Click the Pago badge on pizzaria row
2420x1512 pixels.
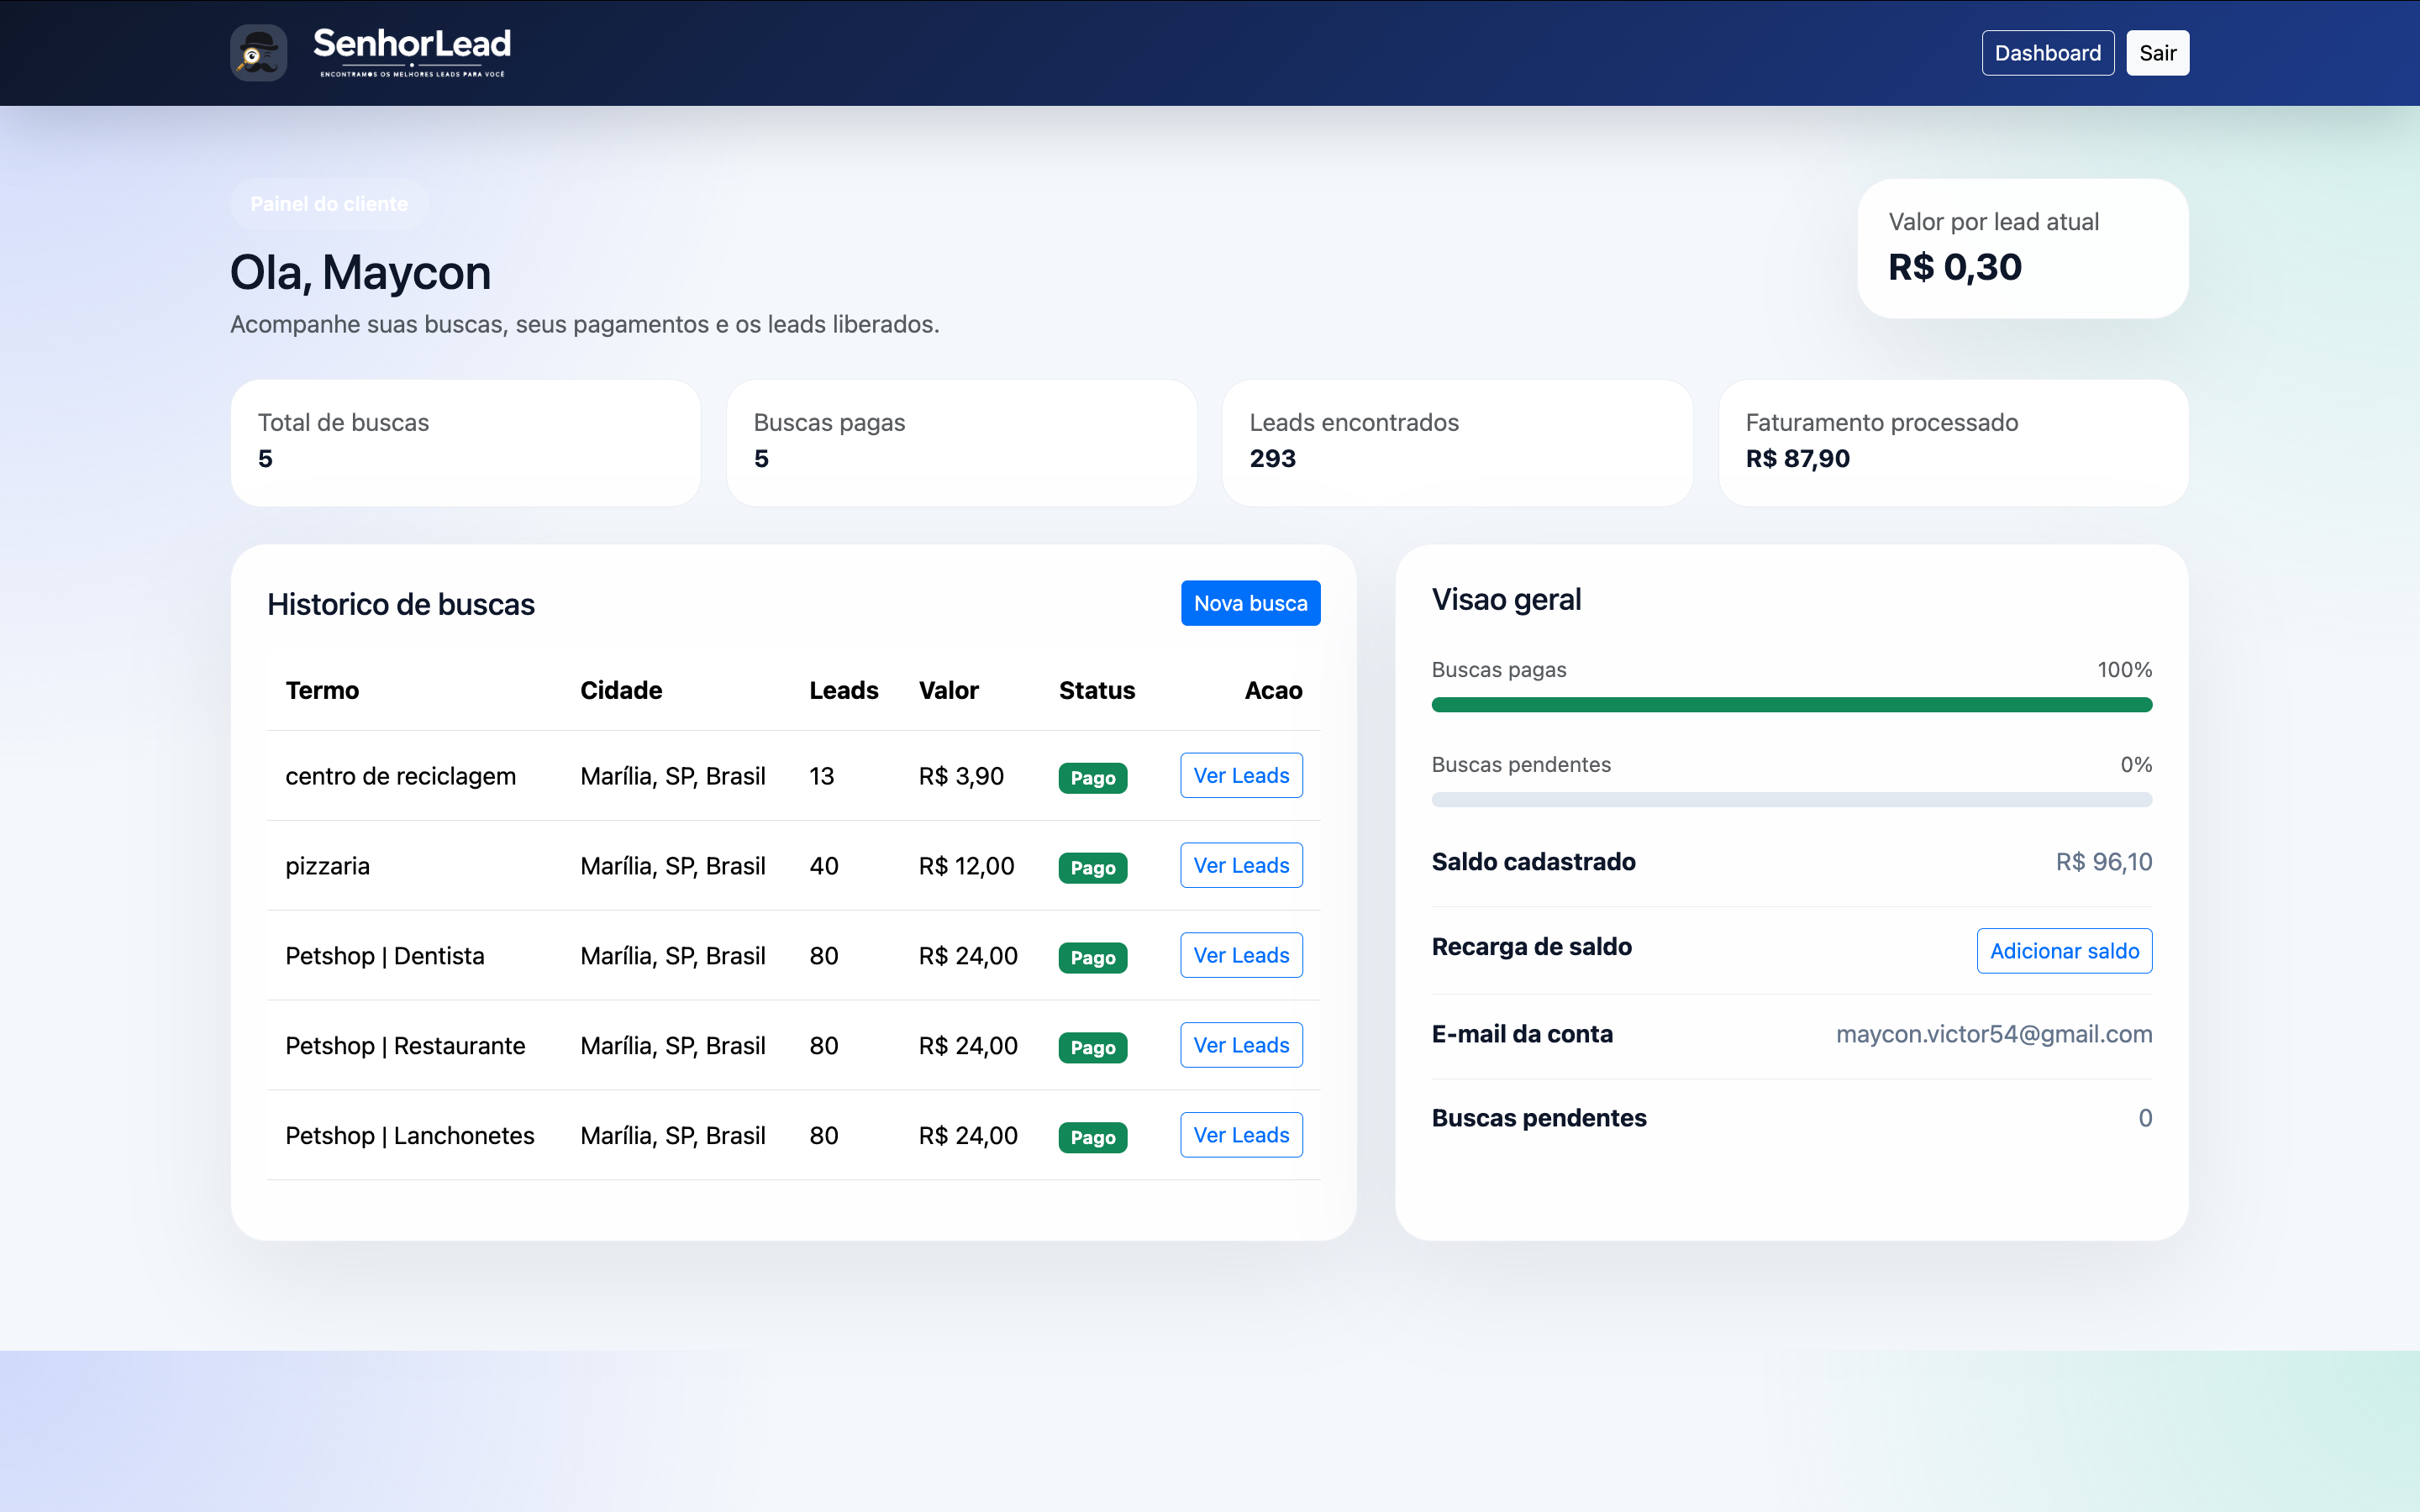1093,867
